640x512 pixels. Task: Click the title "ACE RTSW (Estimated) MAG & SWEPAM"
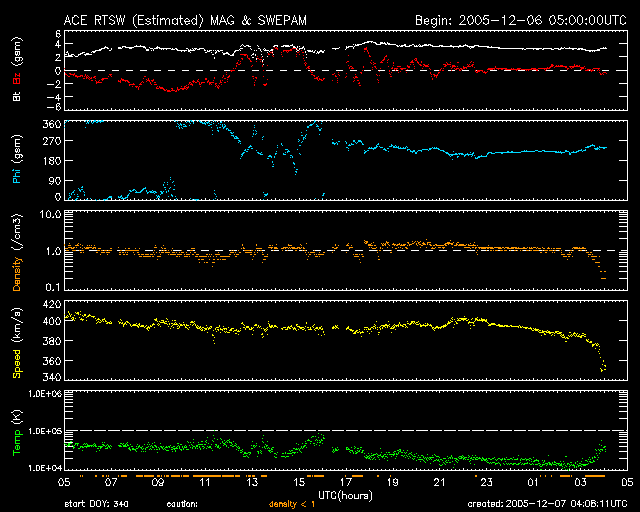point(185,20)
